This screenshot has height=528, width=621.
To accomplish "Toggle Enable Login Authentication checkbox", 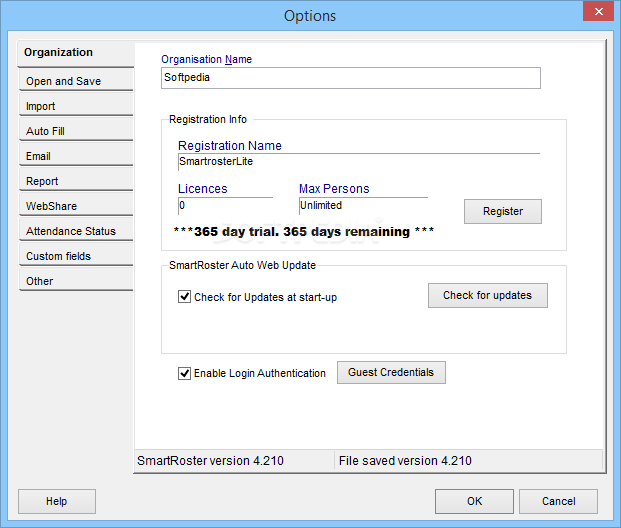I will point(184,373).
